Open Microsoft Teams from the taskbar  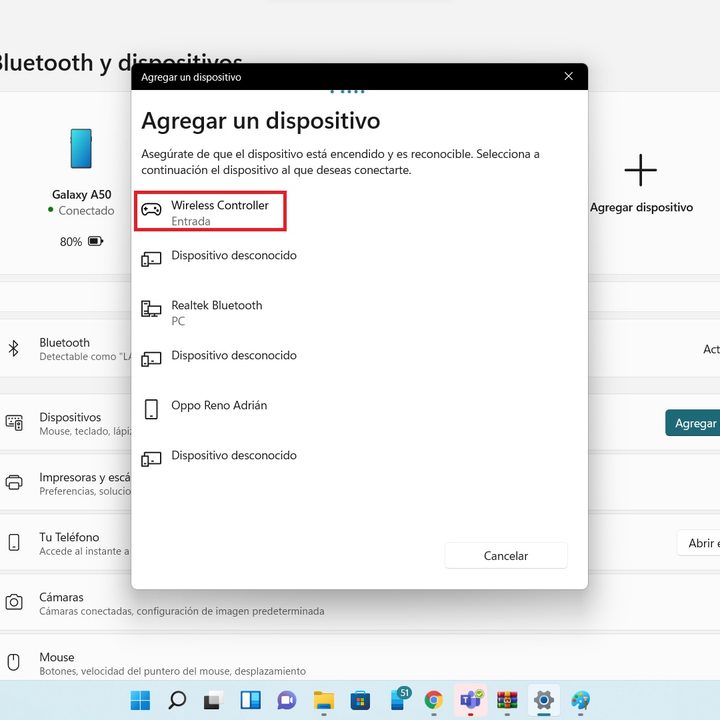coord(471,700)
